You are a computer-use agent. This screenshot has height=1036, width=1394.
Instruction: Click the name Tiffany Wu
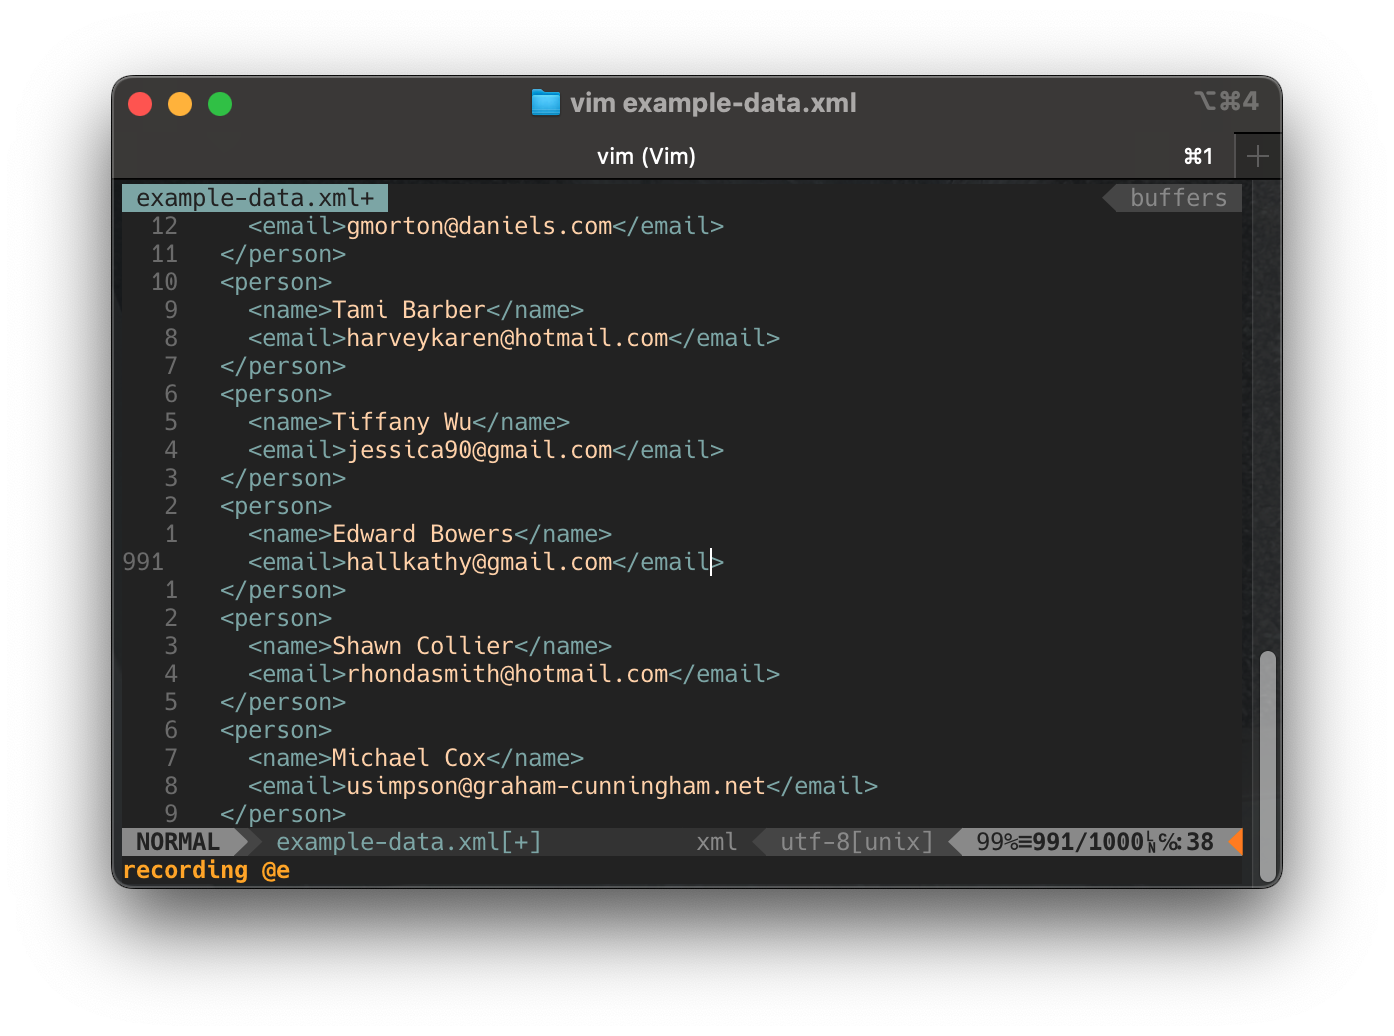(402, 422)
